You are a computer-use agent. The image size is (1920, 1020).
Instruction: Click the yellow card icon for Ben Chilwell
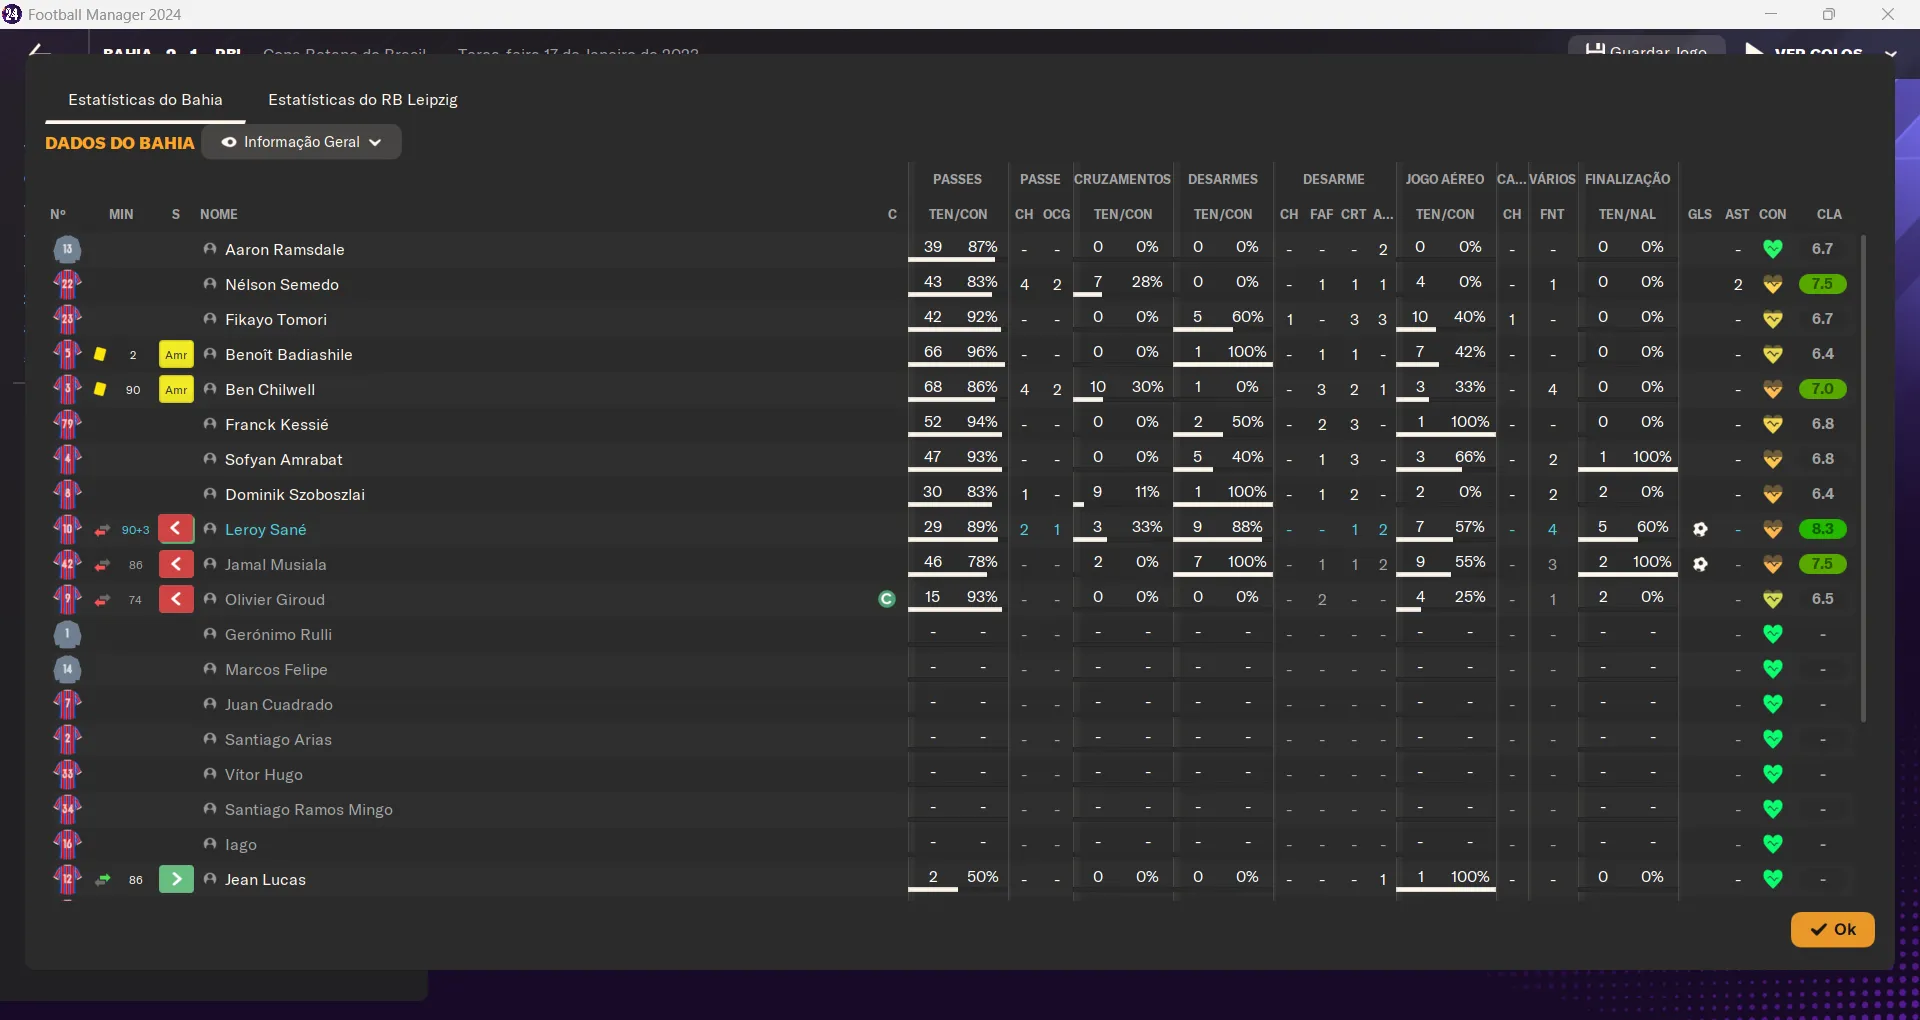[x=100, y=389]
